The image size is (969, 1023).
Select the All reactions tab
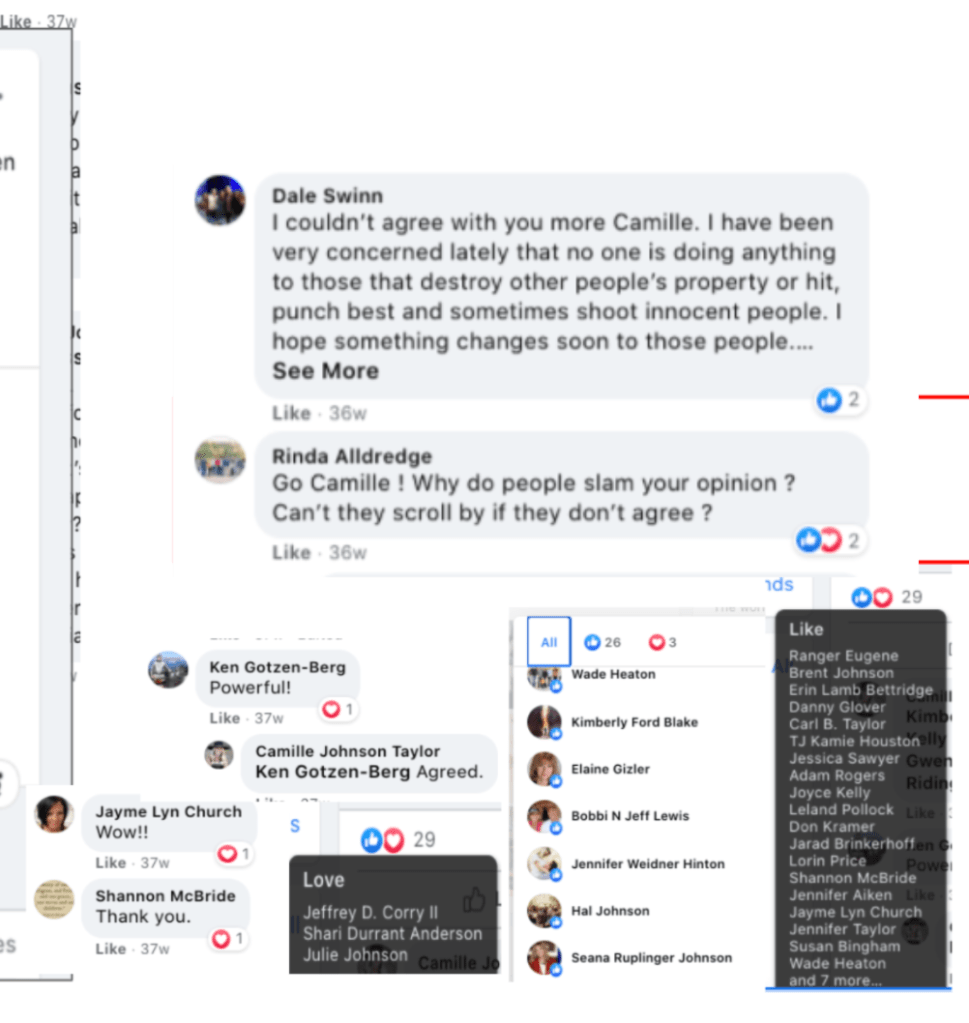tap(549, 642)
